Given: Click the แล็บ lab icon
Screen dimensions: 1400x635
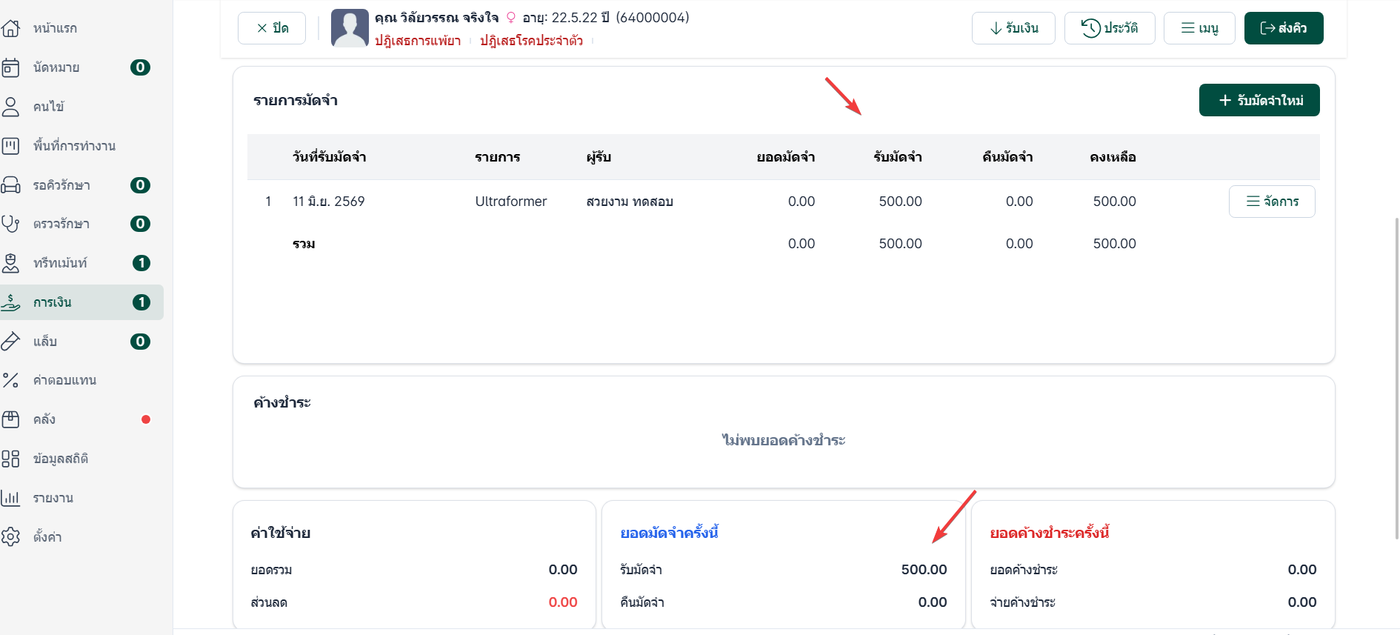Looking at the screenshot, I should [11, 341].
